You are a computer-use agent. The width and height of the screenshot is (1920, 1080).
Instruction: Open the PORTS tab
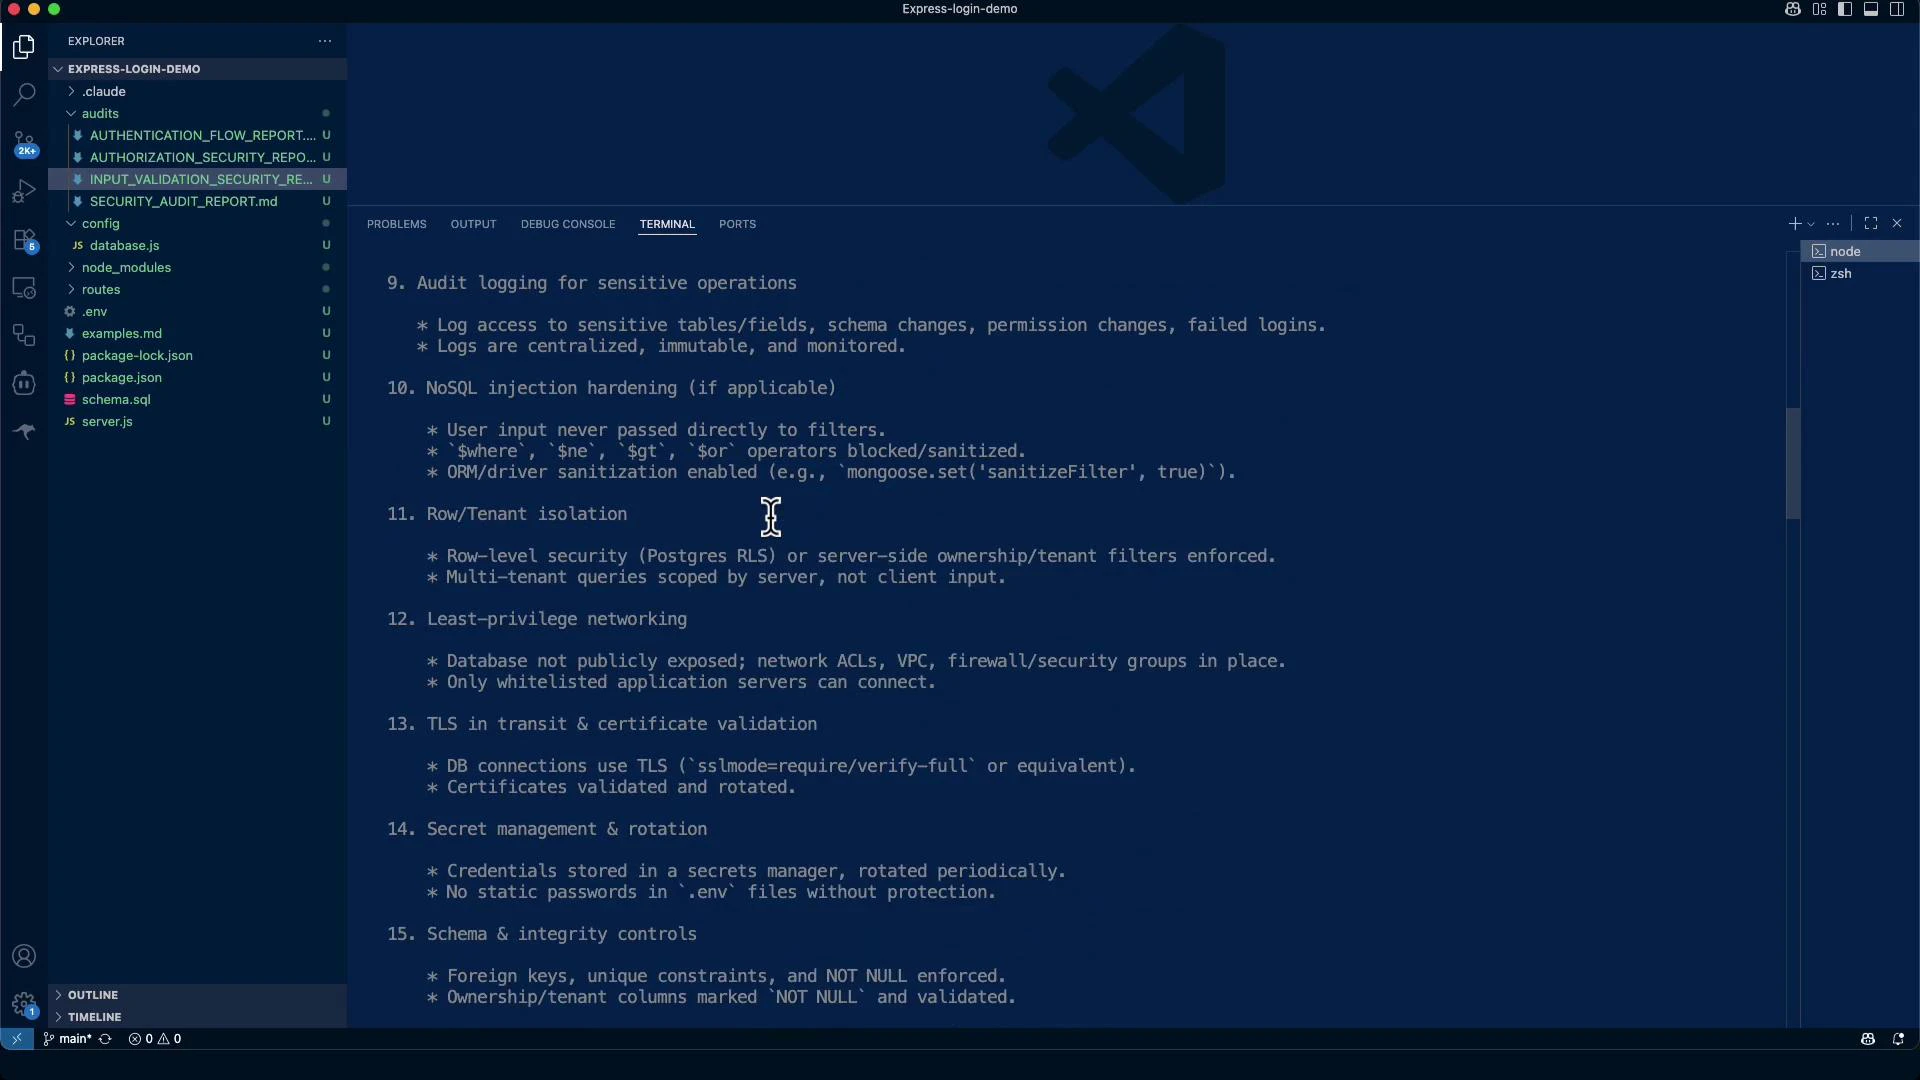(737, 223)
